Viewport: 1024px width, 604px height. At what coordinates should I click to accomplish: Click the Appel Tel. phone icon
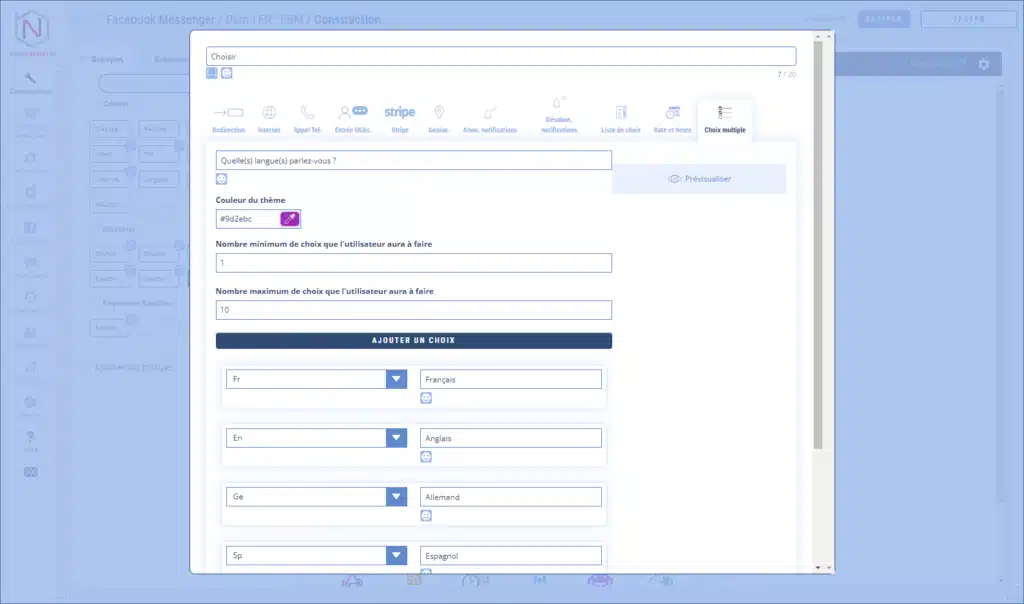click(308, 118)
